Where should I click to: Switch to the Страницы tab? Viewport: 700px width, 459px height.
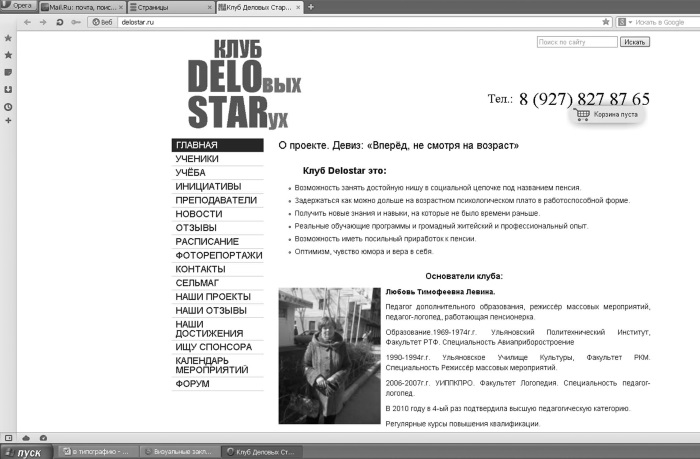[168, 7]
